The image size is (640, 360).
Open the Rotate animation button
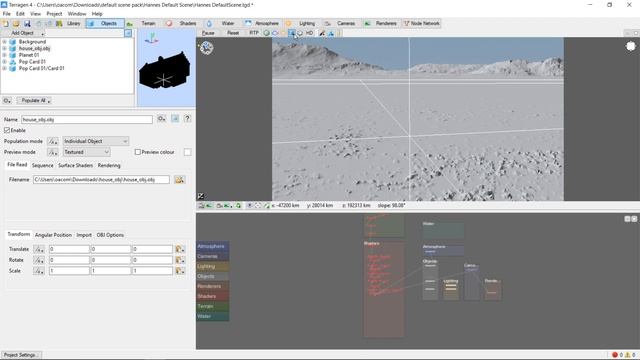pyautogui.click(x=39, y=260)
